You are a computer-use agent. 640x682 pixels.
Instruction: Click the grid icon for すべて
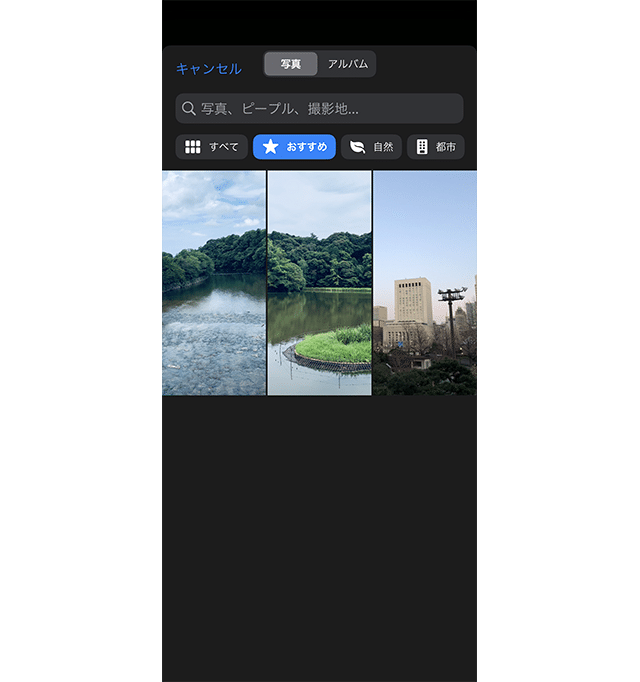point(193,147)
